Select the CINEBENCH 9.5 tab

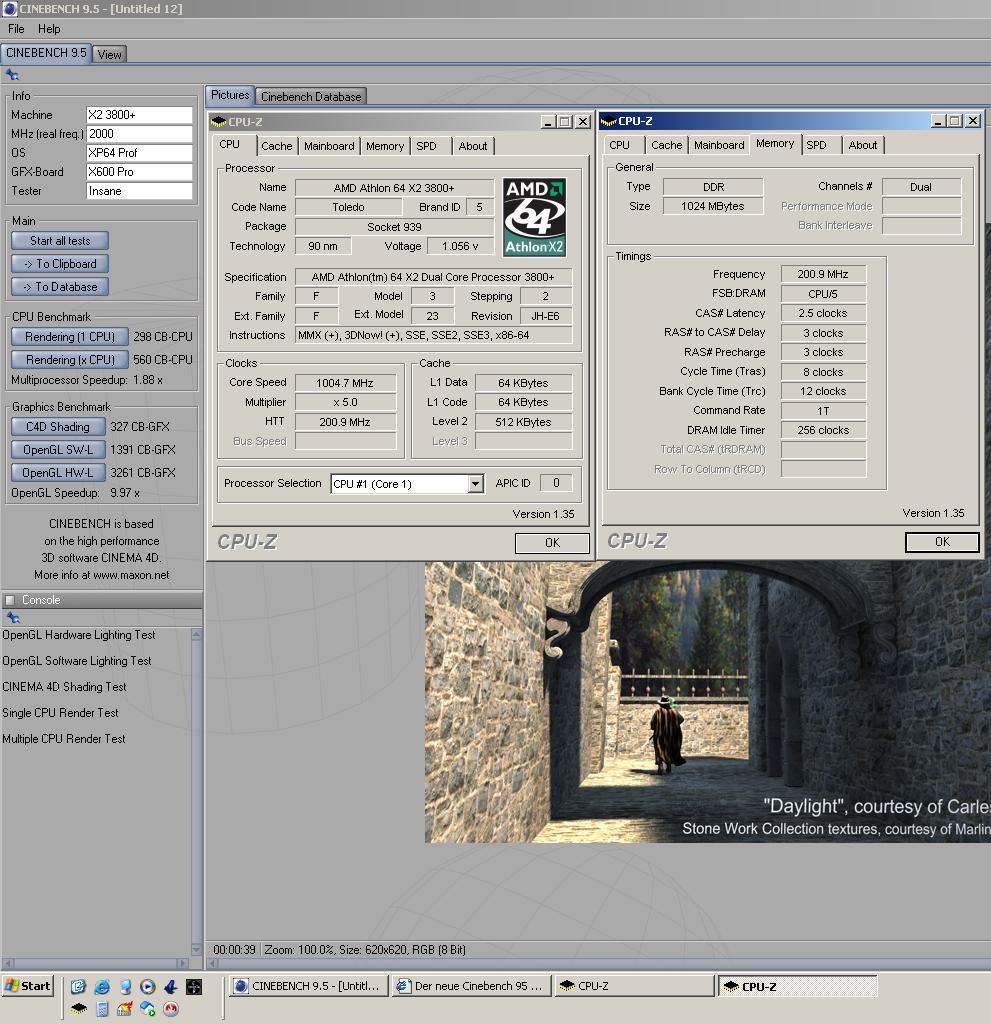pos(46,53)
